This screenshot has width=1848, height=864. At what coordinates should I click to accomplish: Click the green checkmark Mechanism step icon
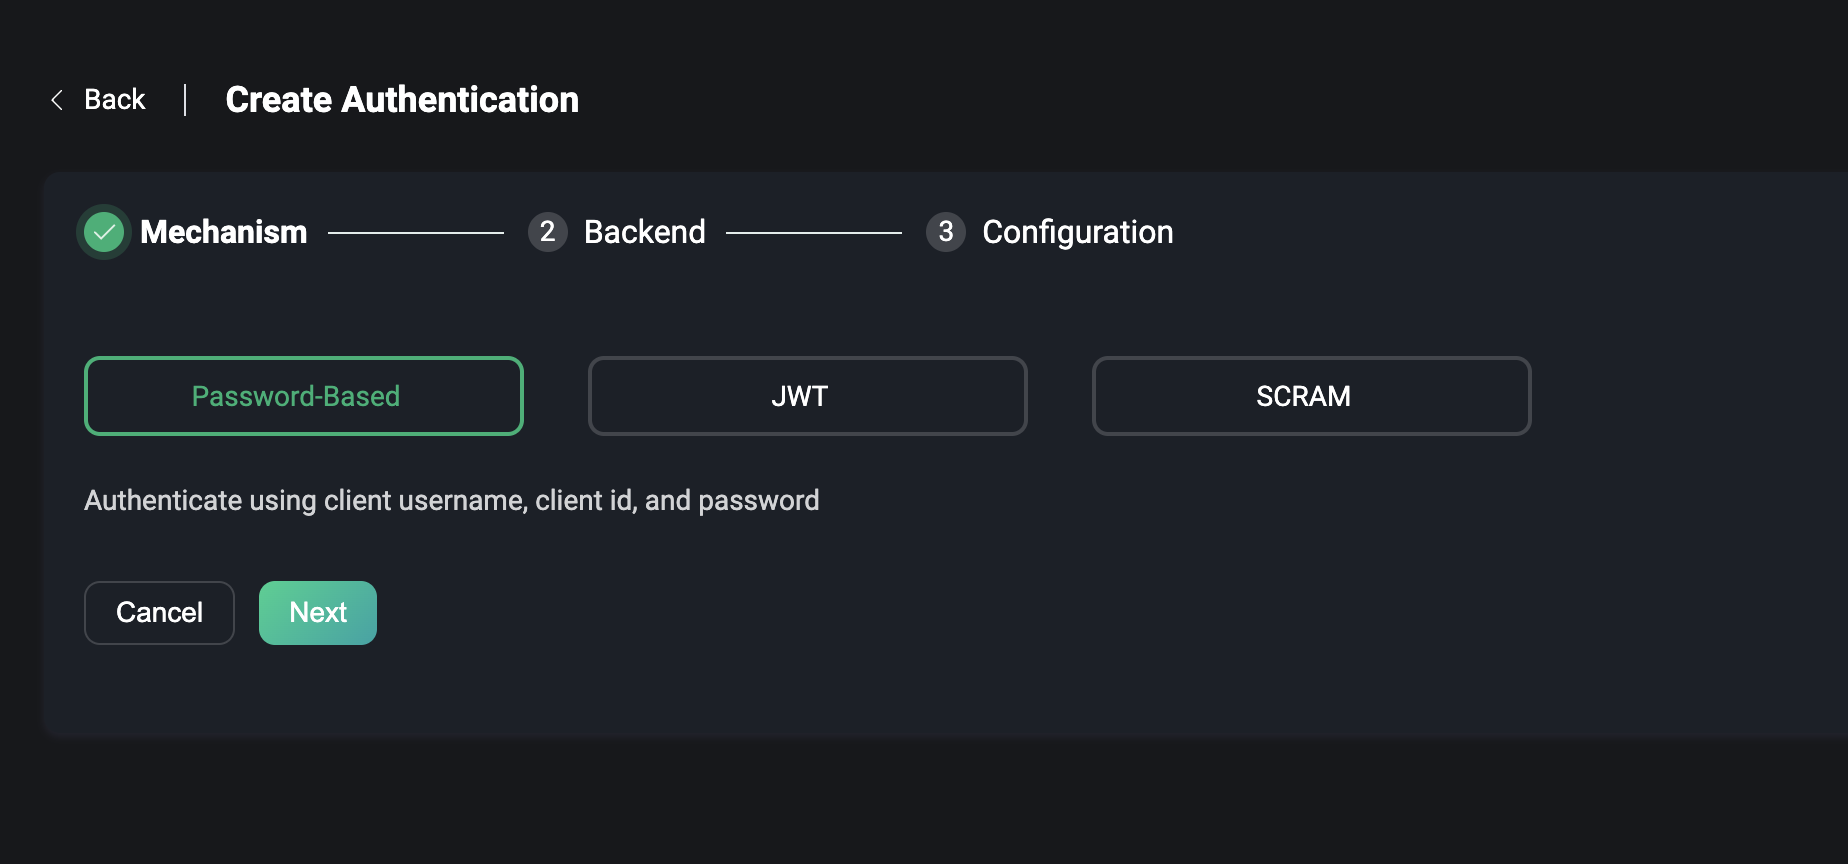pyautogui.click(x=104, y=233)
